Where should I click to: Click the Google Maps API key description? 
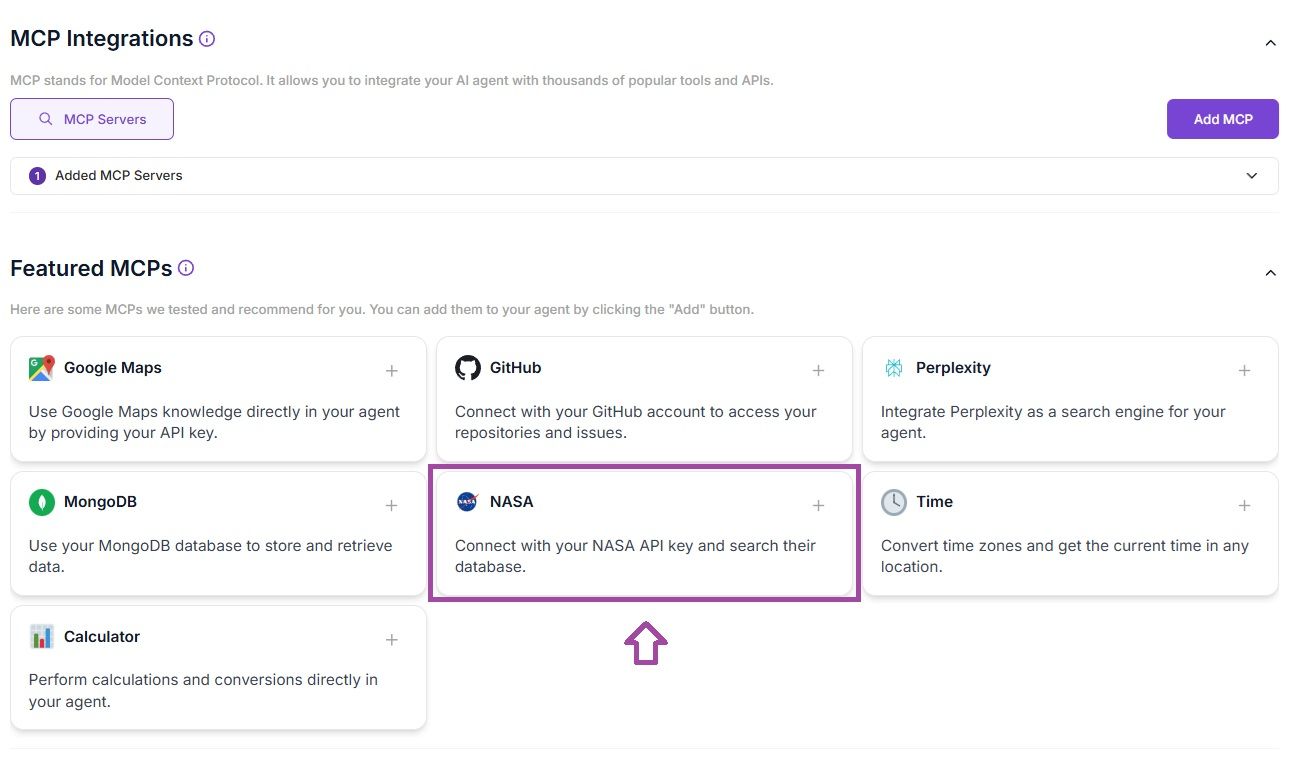214,422
